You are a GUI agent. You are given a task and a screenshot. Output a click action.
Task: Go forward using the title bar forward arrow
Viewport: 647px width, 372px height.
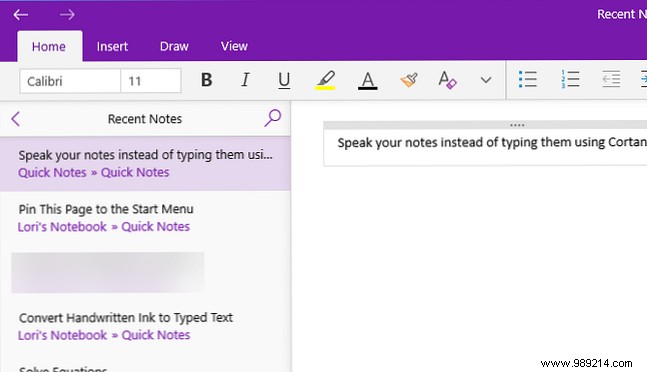[x=67, y=15]
